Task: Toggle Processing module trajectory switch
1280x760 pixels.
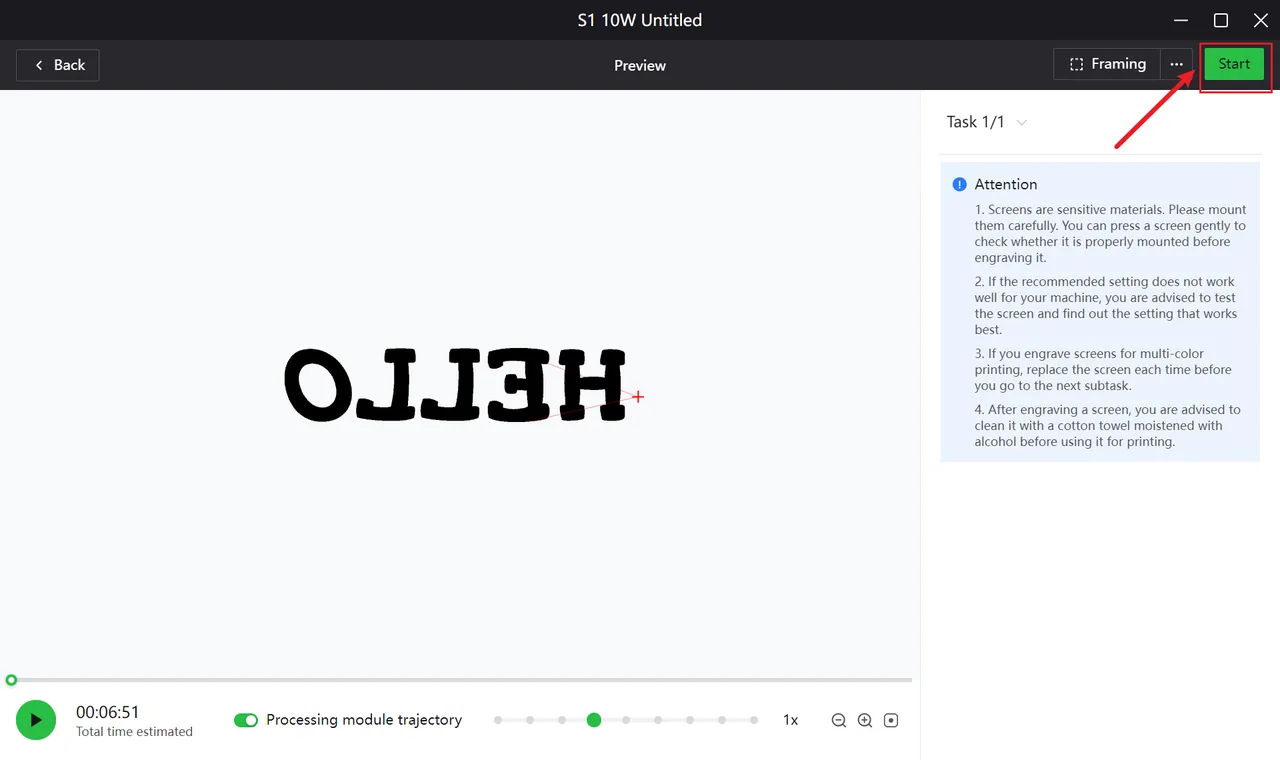Action: [x=246, y=720]
